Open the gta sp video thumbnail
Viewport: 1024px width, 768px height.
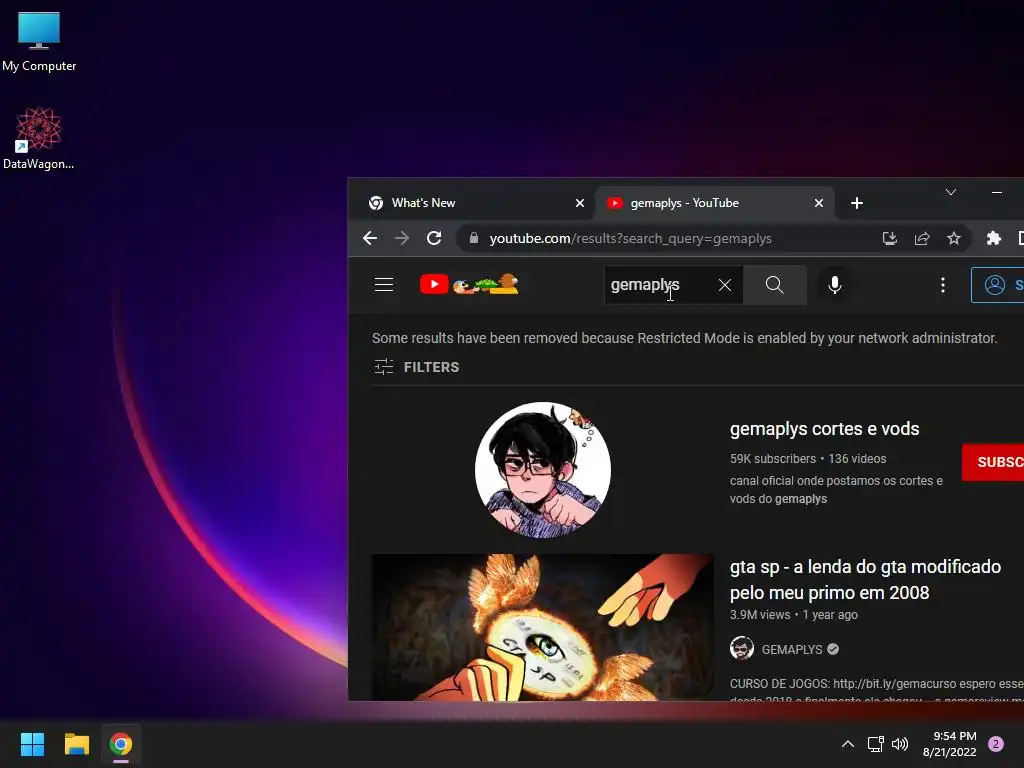543,627
